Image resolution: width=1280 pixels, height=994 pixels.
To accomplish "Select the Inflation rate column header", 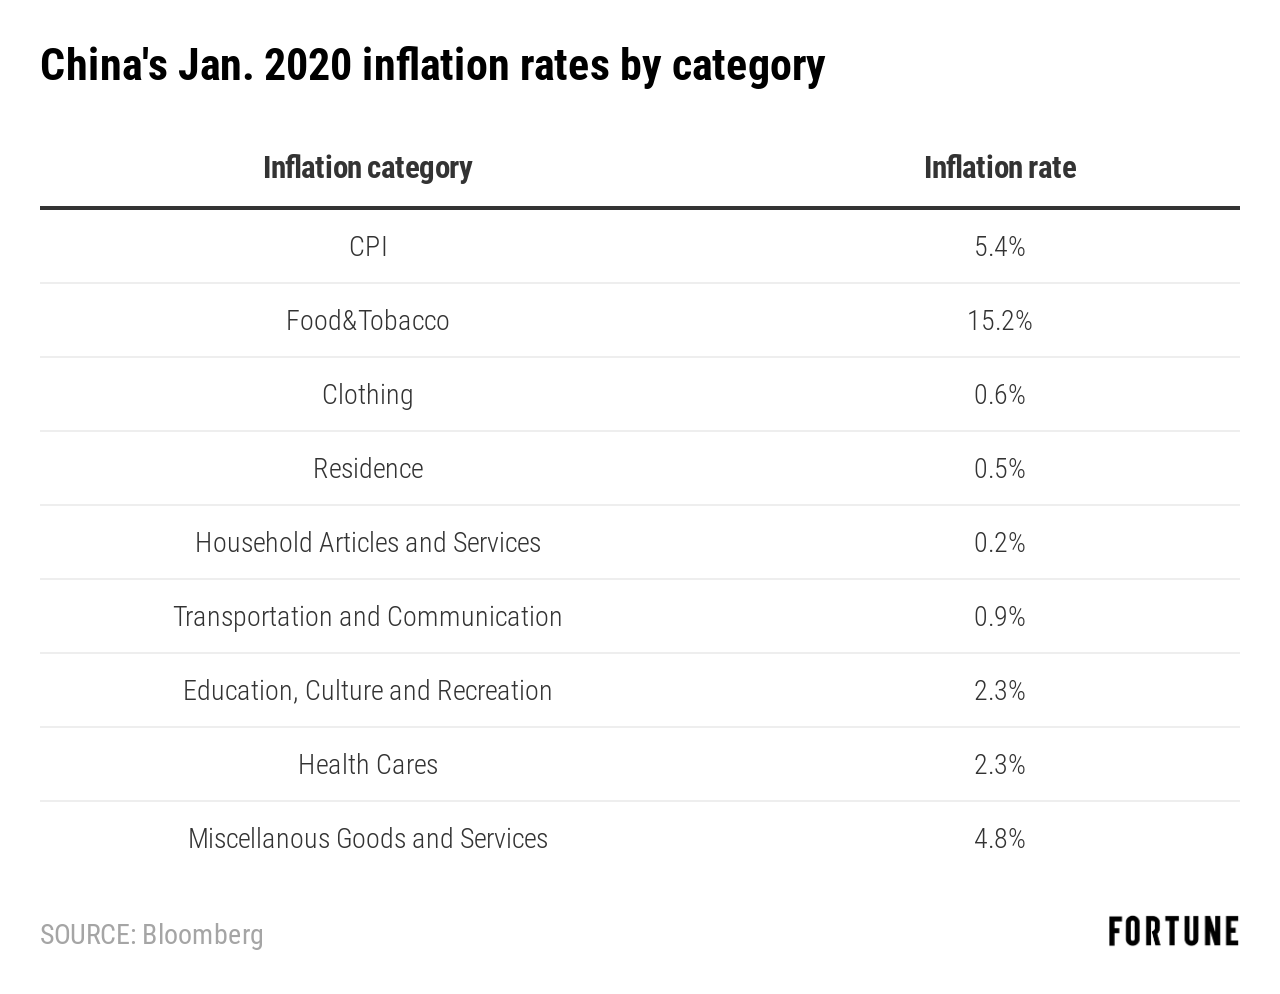I will coord(999,168).
